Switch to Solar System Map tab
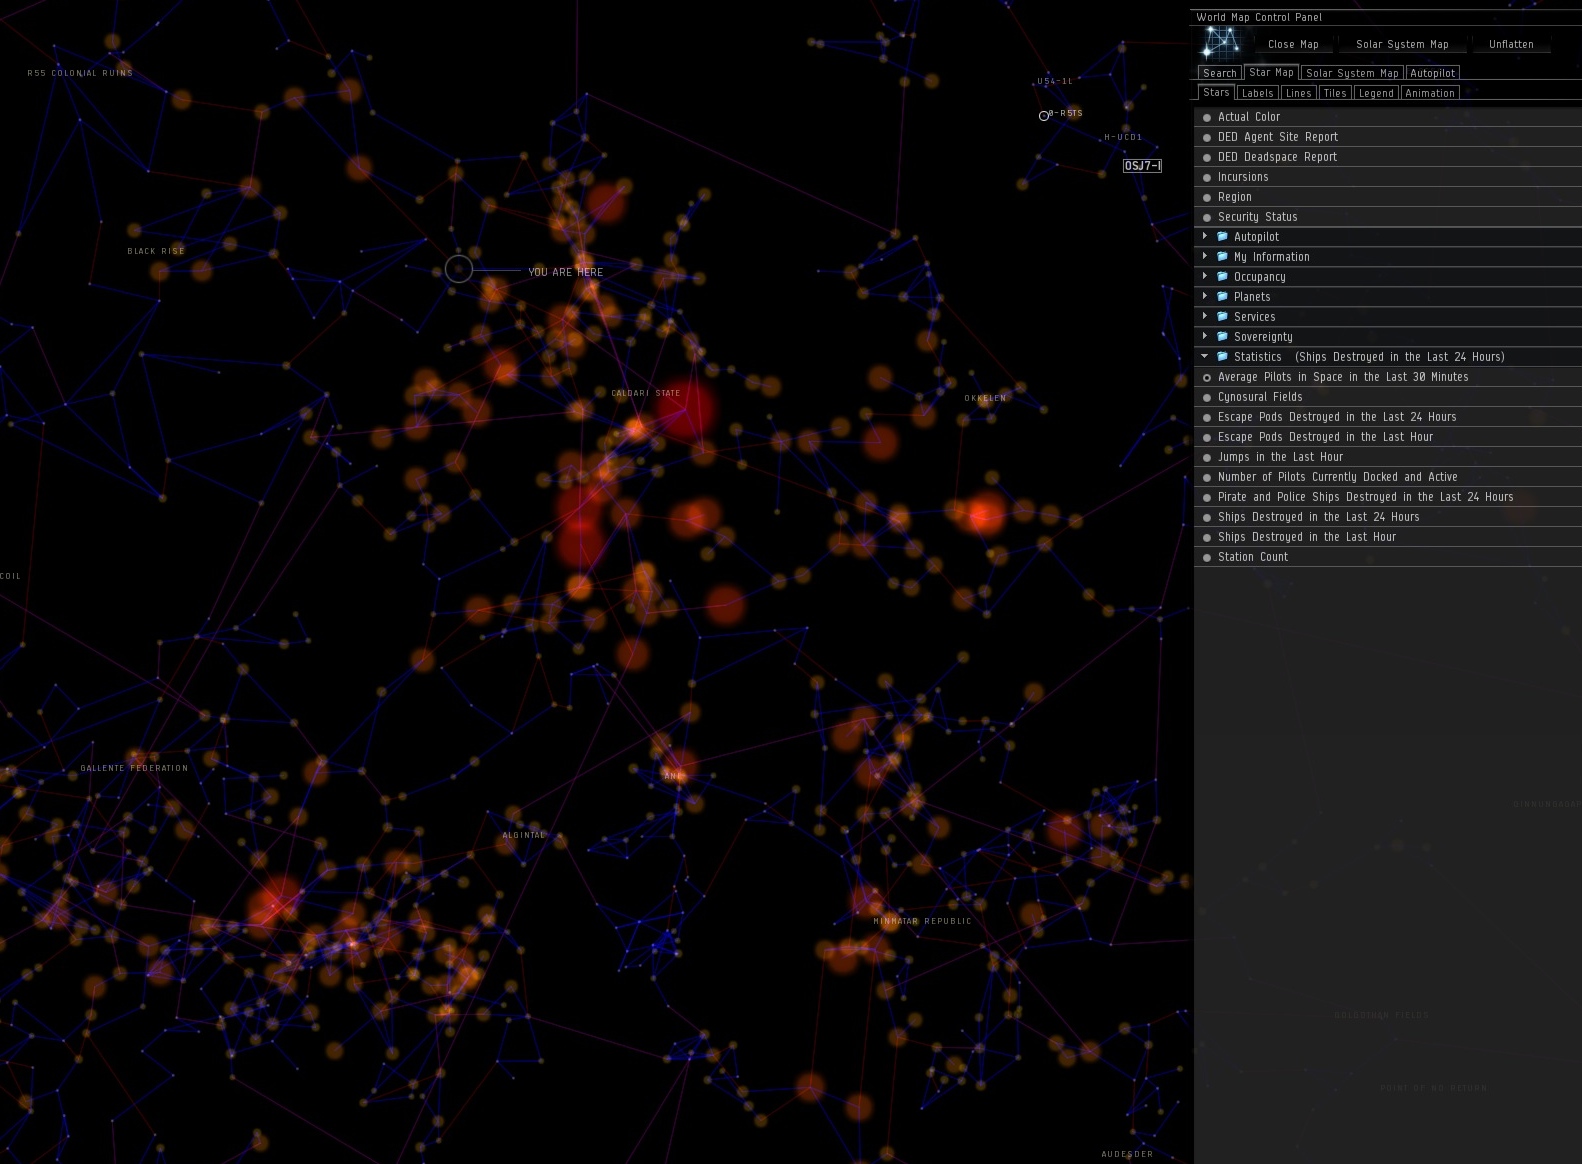Image resolution: width=1582 pixels, height=1164 pixels. point(1352,73)
